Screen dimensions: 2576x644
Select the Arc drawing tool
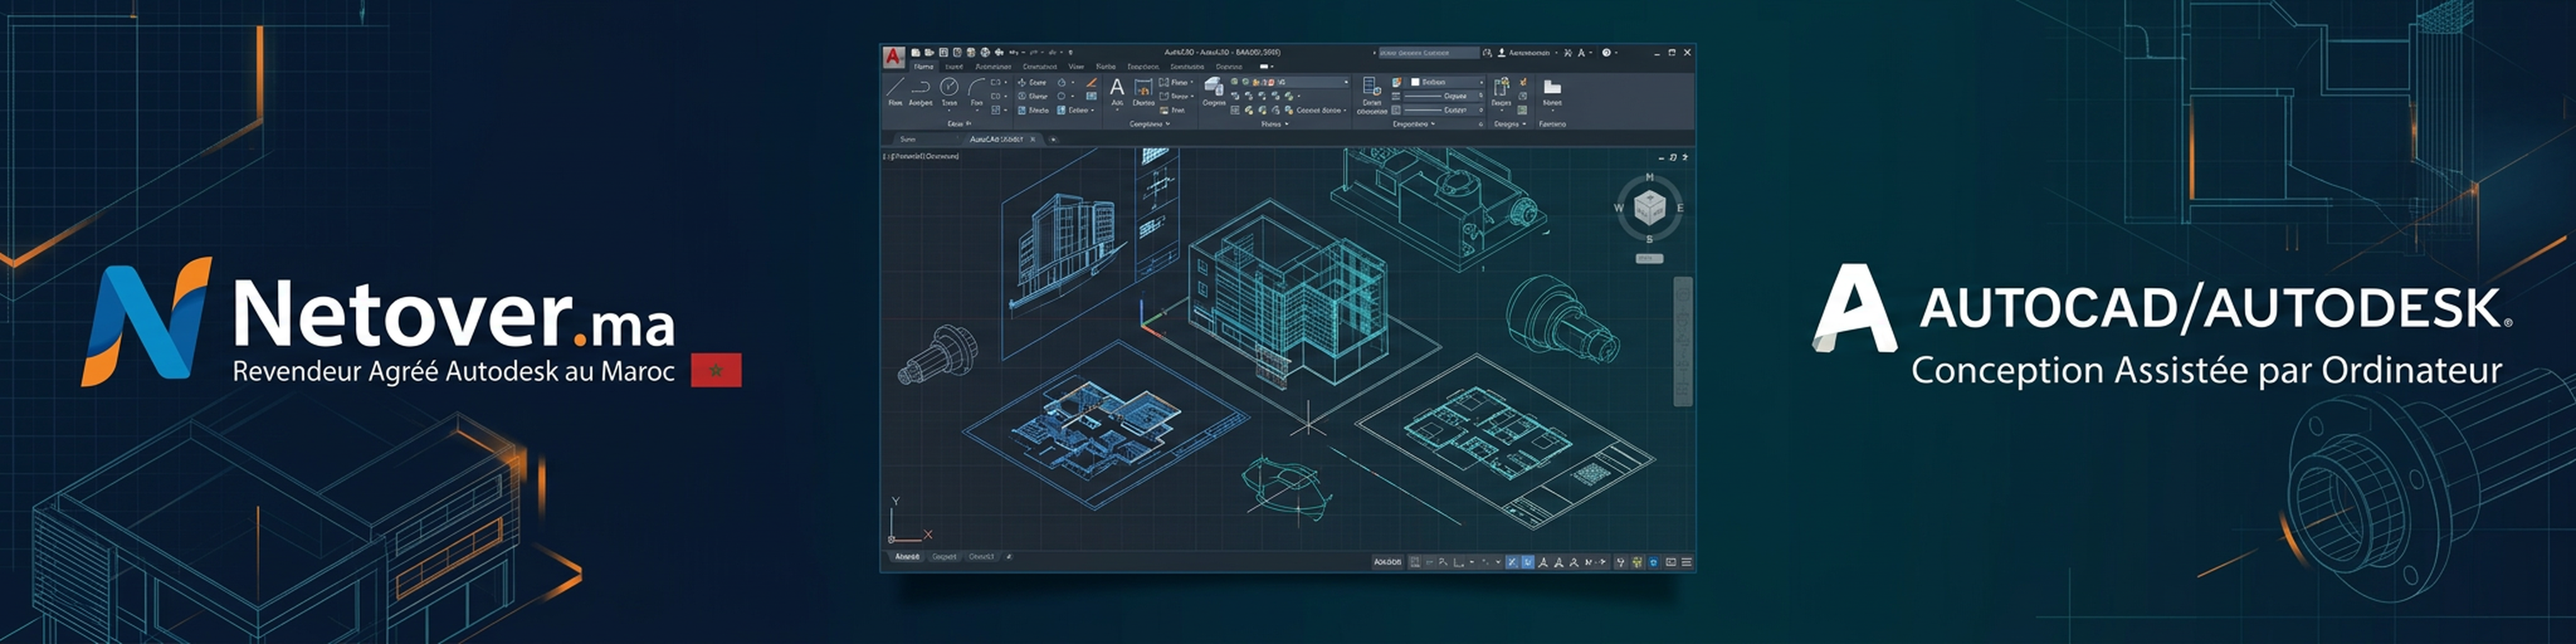coord(976,87)
